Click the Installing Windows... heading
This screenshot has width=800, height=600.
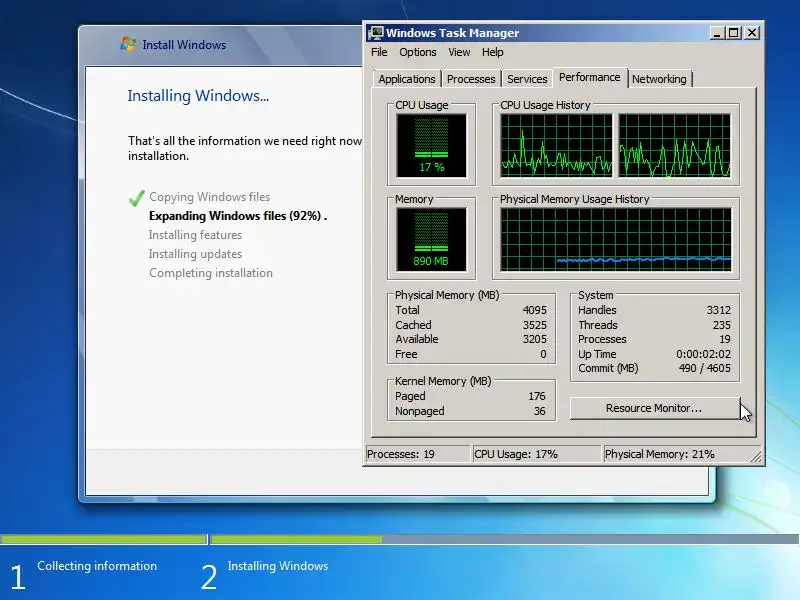click(198, 96)
